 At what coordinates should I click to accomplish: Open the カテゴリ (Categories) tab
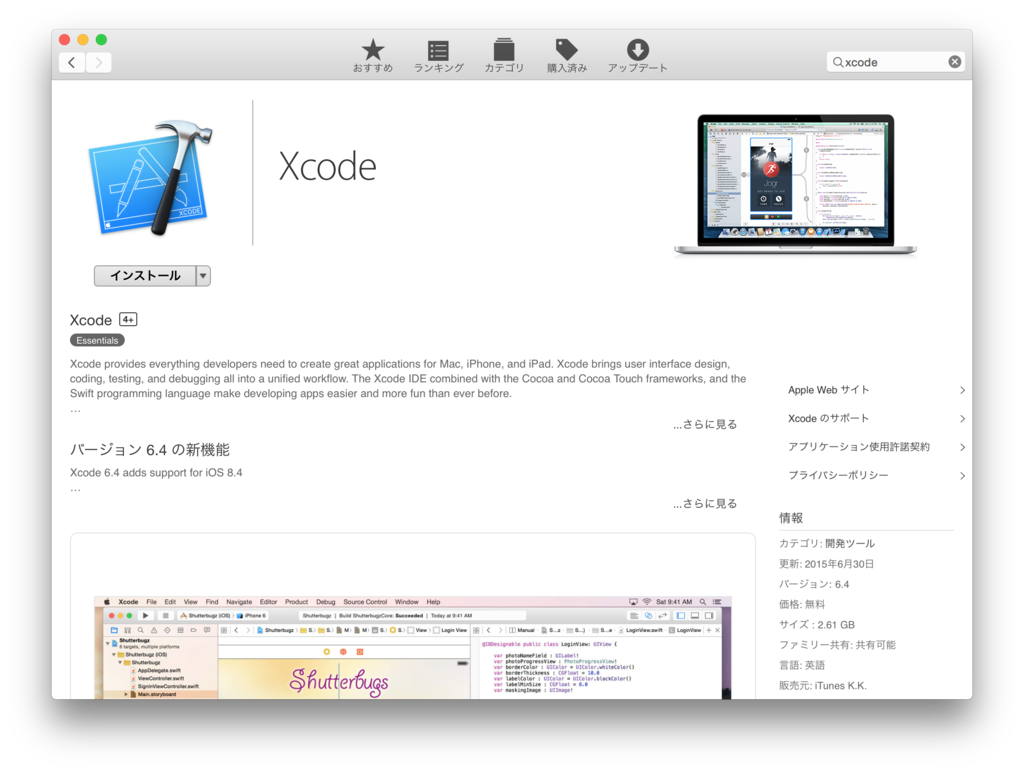504,56
